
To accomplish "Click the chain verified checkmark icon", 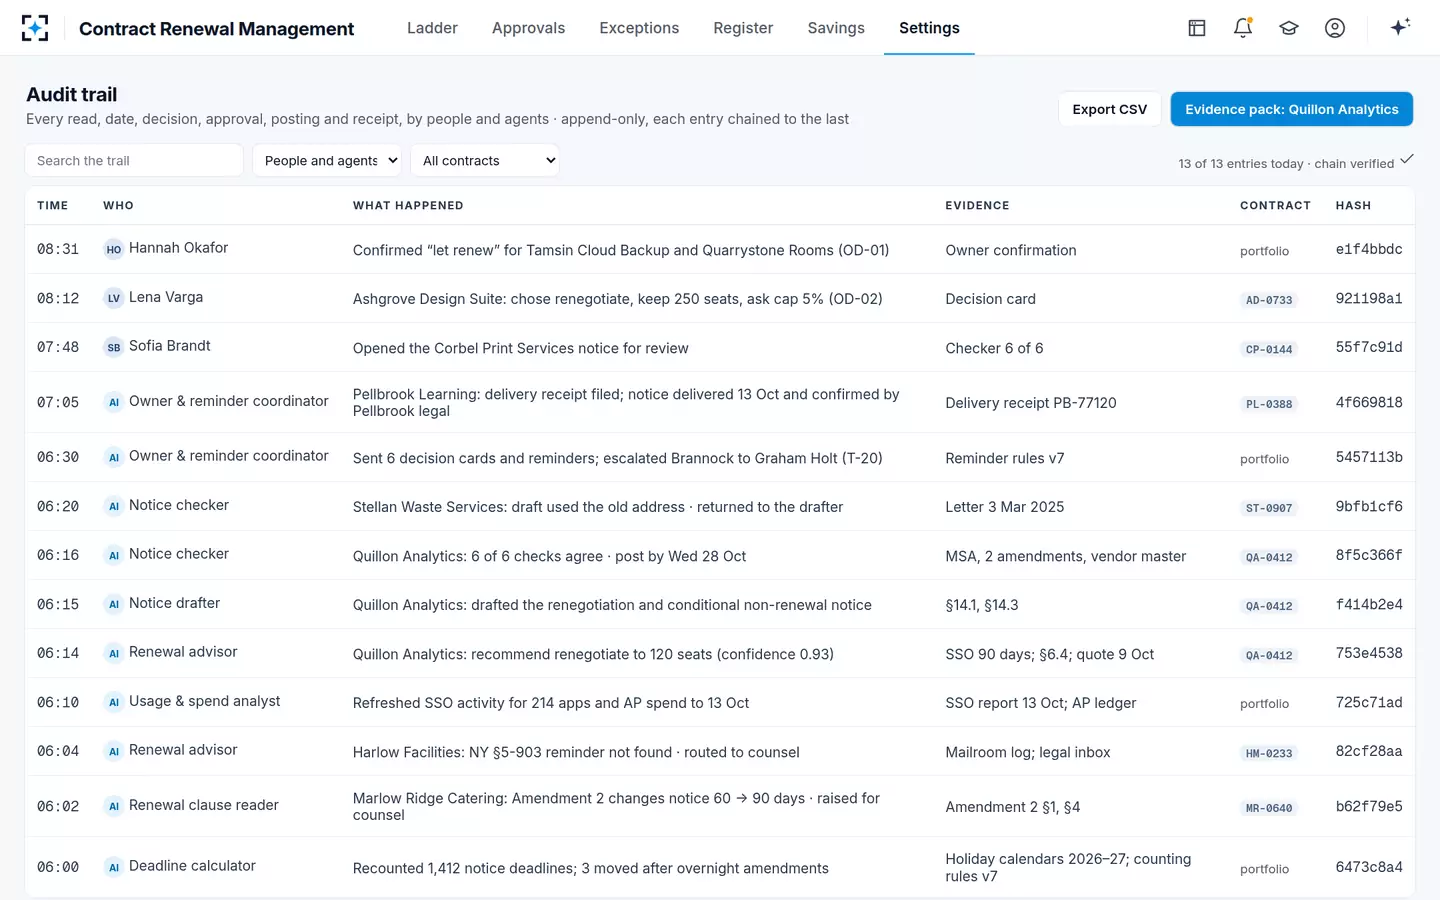I will [1407, 159].
